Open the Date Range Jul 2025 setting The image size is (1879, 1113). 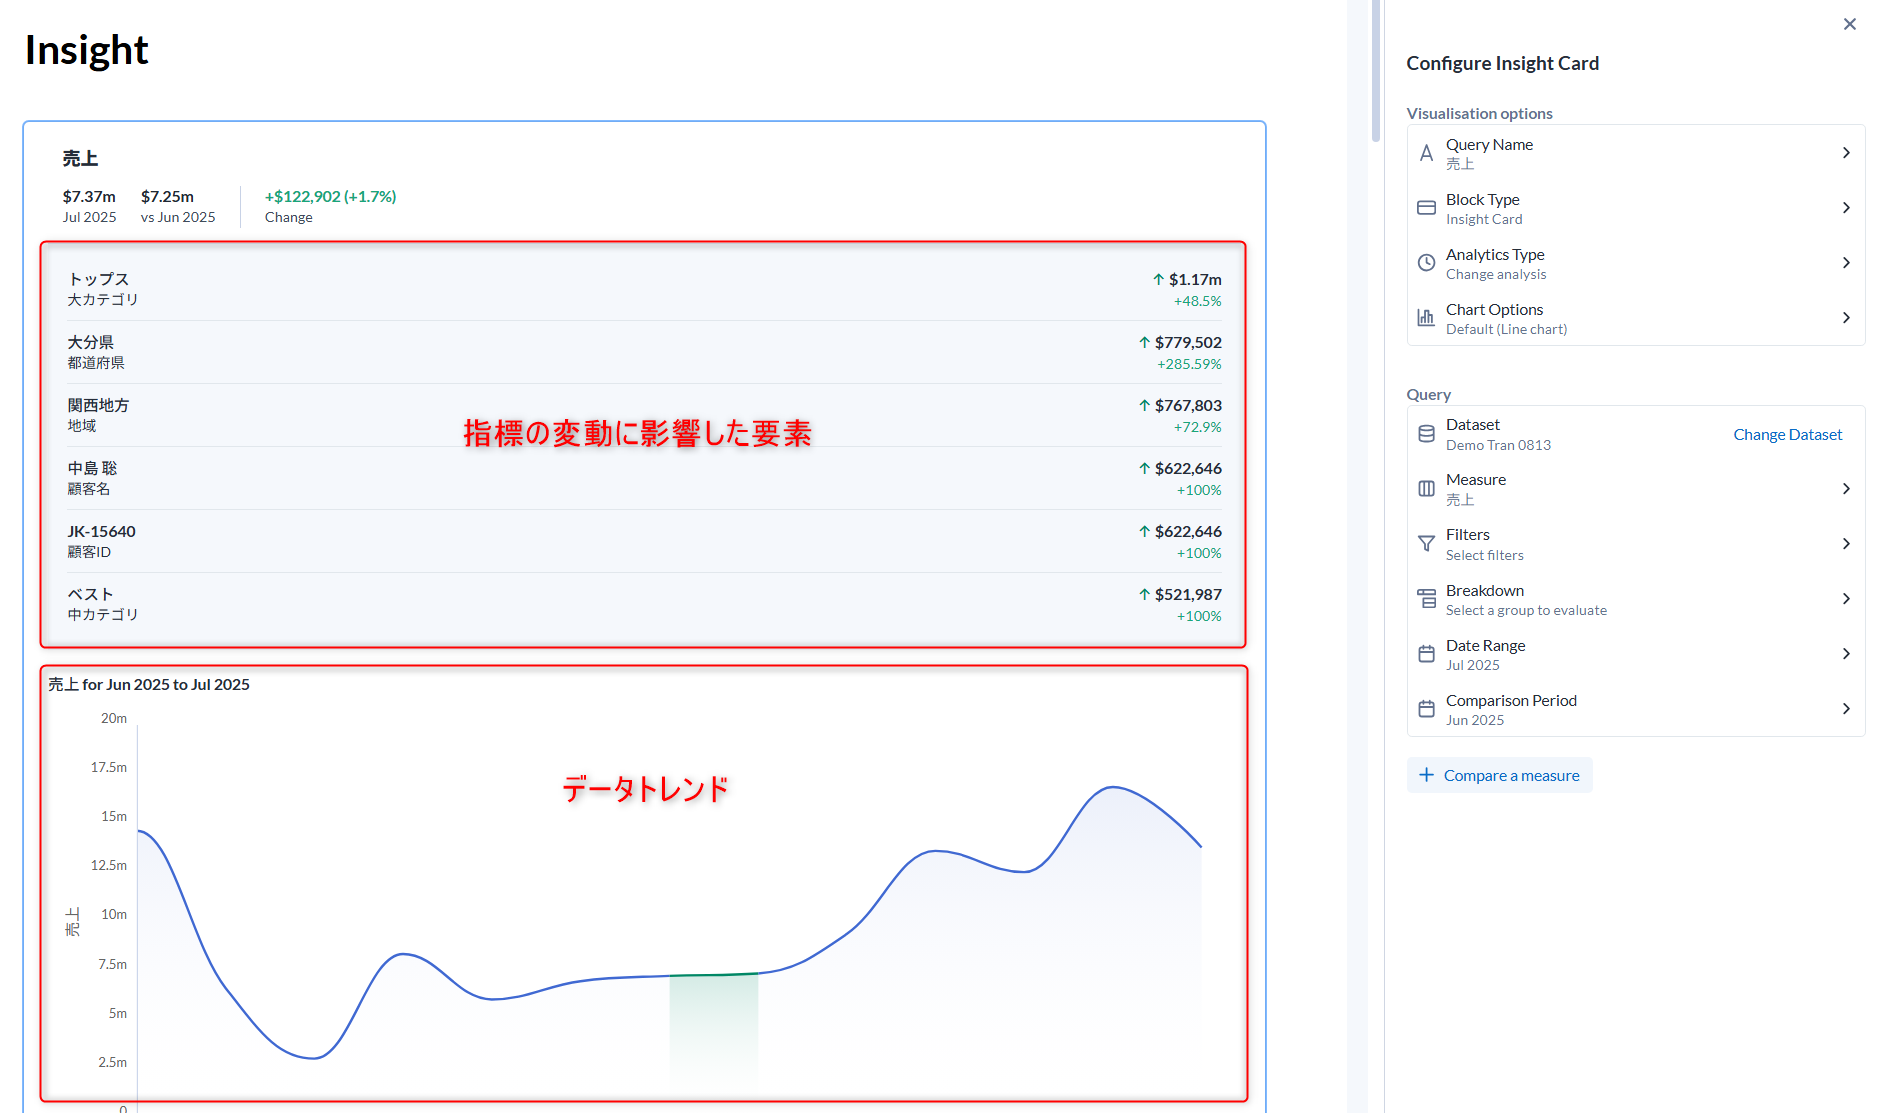pos(1636,654)
